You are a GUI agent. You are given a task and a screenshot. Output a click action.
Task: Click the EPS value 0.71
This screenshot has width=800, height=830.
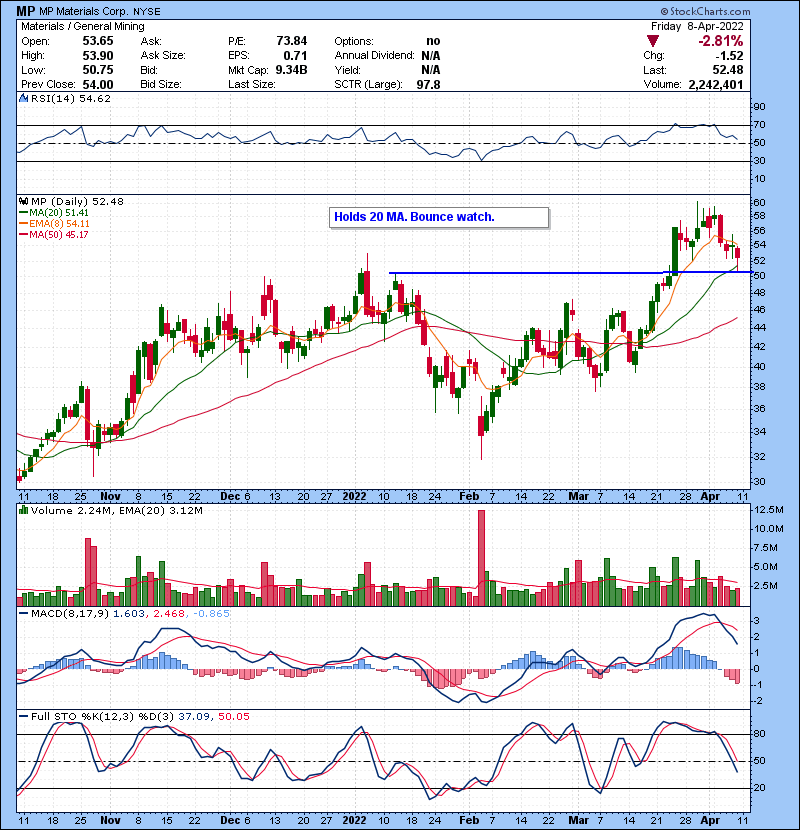click(x=295, y=56)
